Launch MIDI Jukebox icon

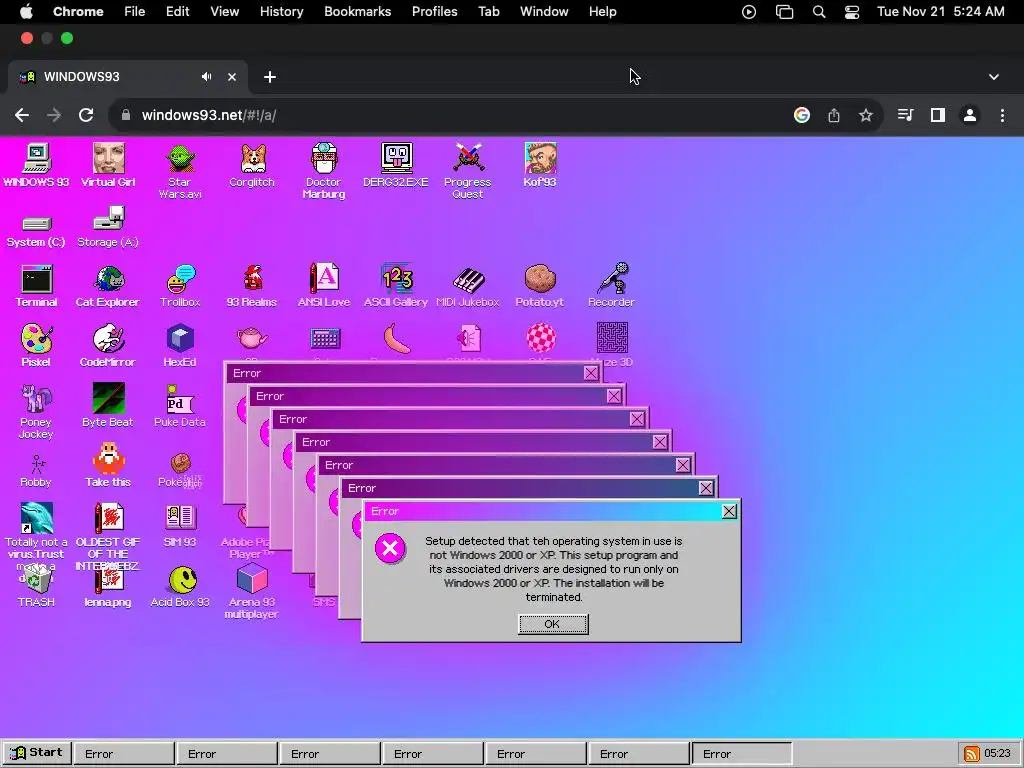pos(468,286)
